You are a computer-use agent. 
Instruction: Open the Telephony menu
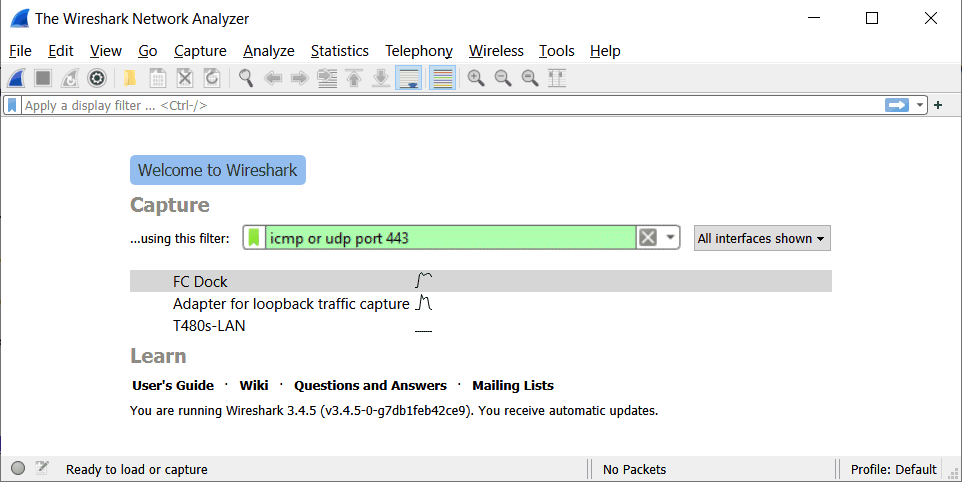(418, 51)
